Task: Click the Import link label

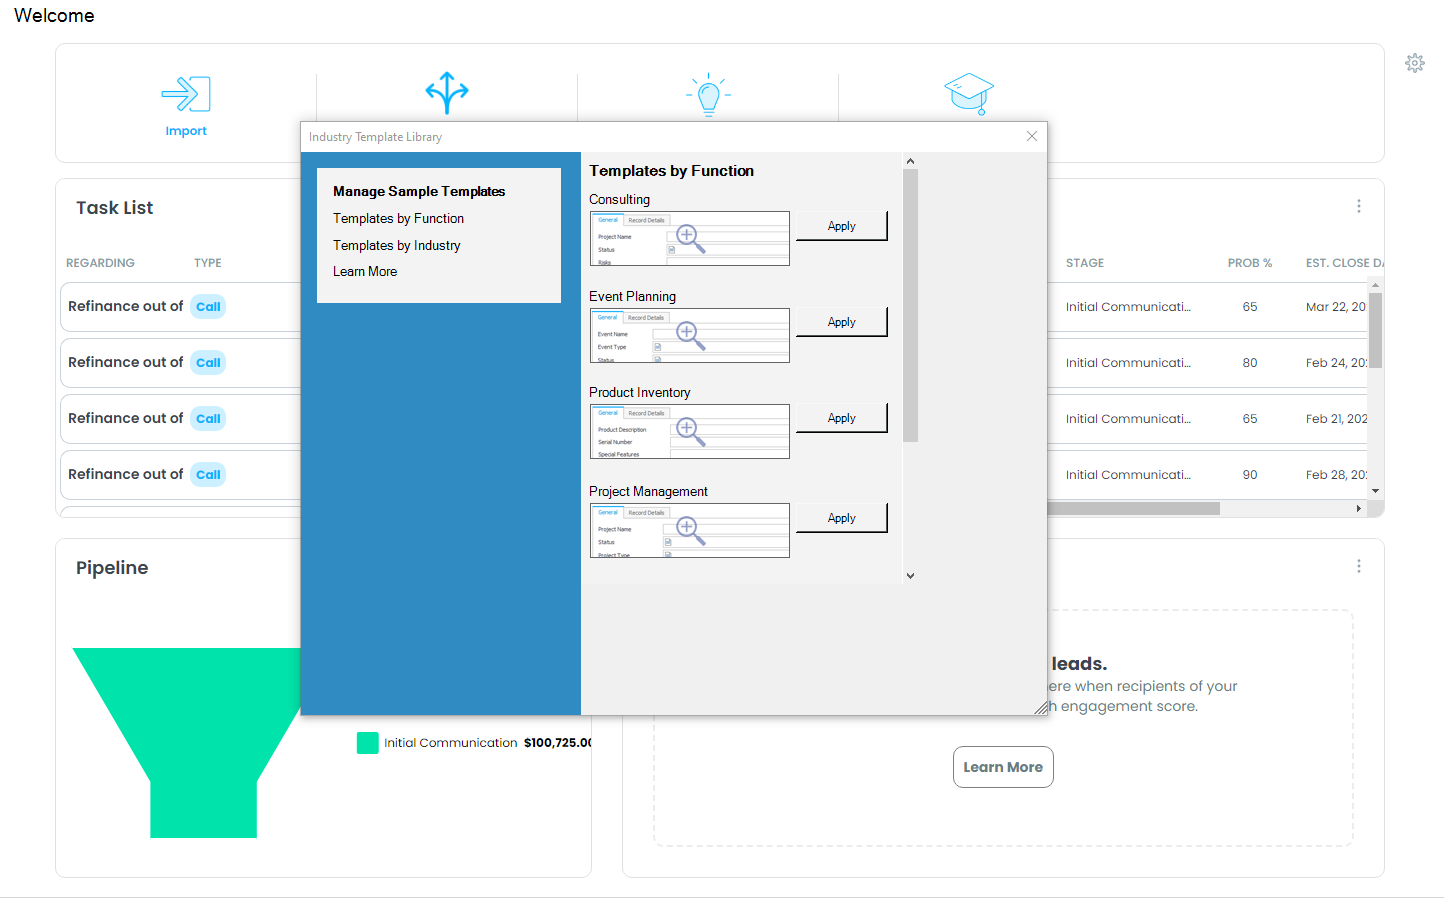Action: [x=186, y=131]
